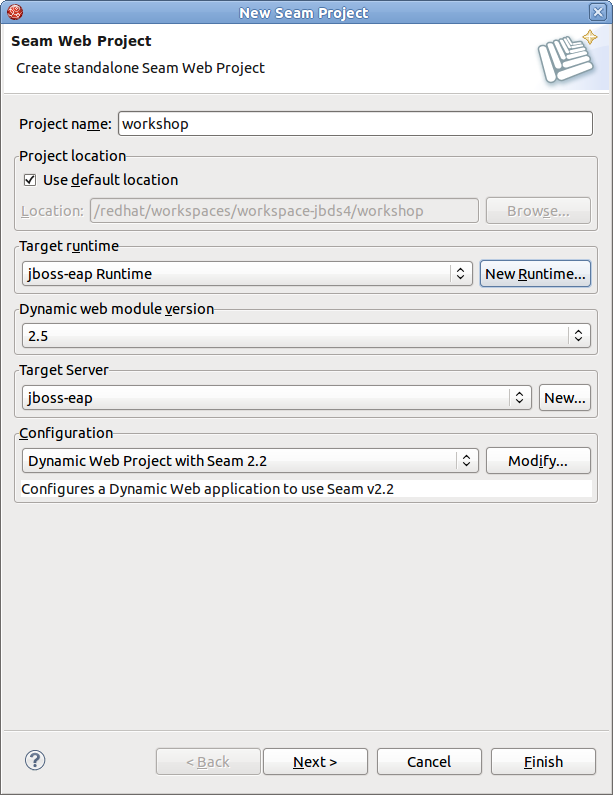Click Finish to create the project
This screenshot has height=795, width=613.
tap(543, 762)
